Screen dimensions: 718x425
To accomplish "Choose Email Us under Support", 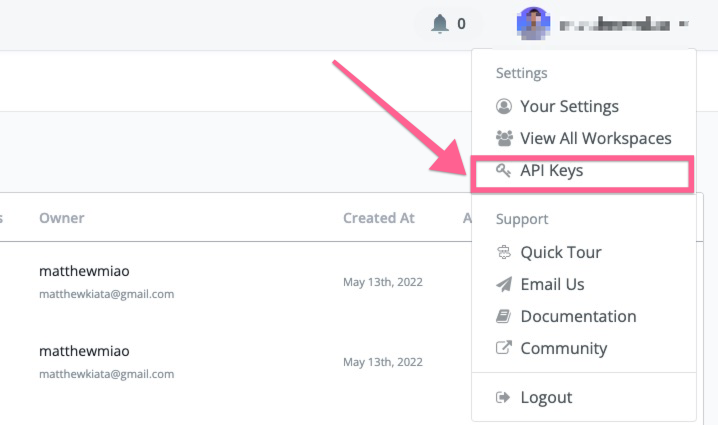I will tap(552, 284).
